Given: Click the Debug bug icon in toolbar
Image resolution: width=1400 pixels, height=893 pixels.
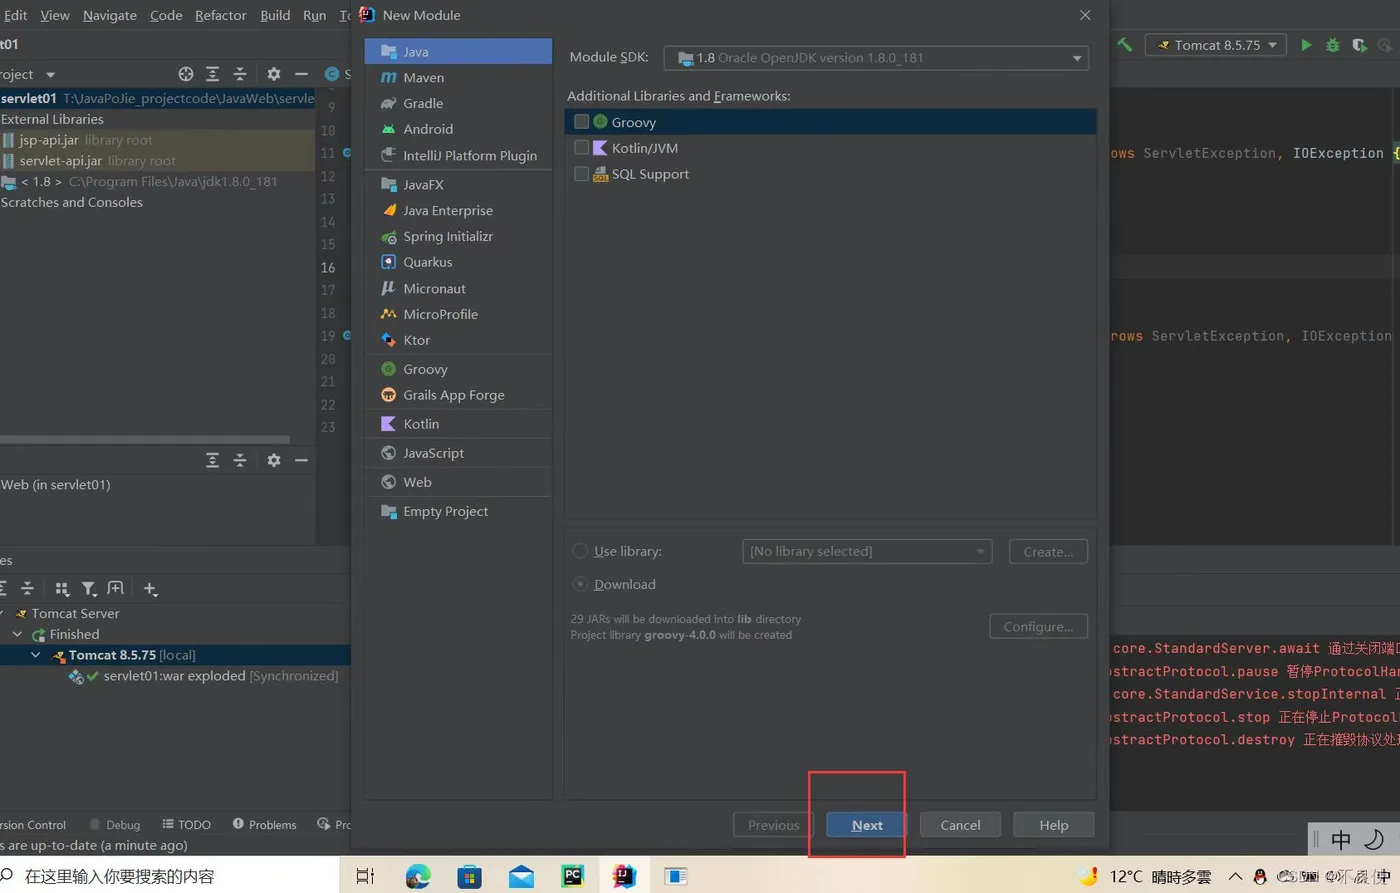Looking at the screenshot, I should coord(1332,45).
